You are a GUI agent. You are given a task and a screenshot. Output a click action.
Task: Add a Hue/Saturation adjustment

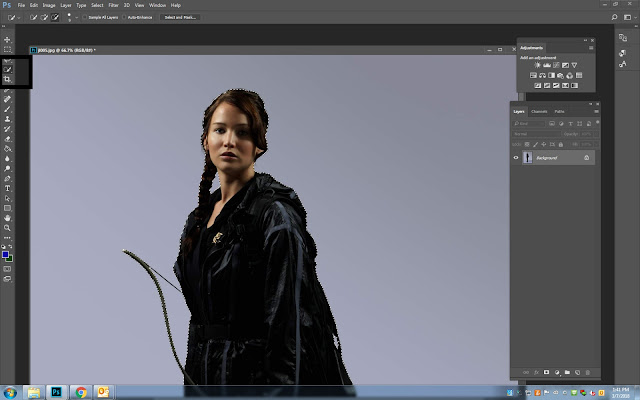pyautogui.click(x=533, y=76)
